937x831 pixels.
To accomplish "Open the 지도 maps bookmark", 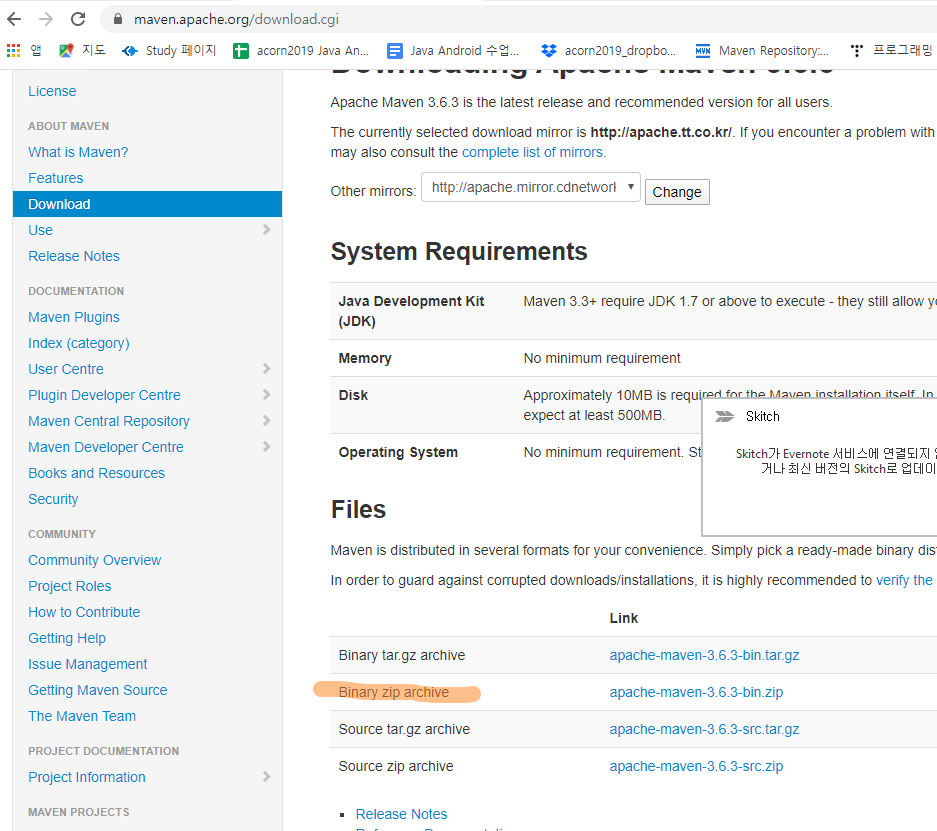I will (82, 51).
